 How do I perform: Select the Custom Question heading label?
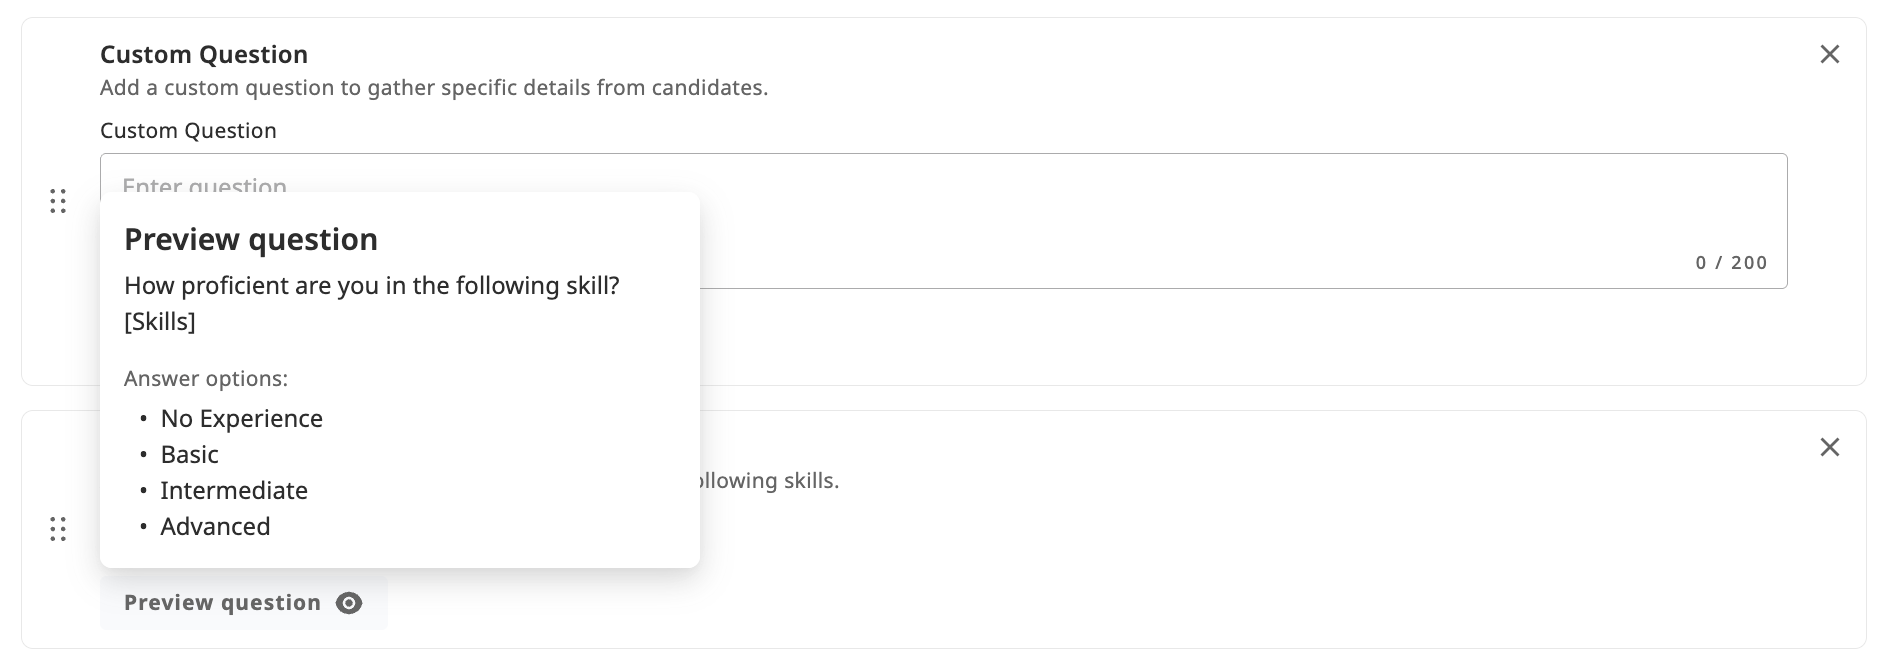point(203,55)
